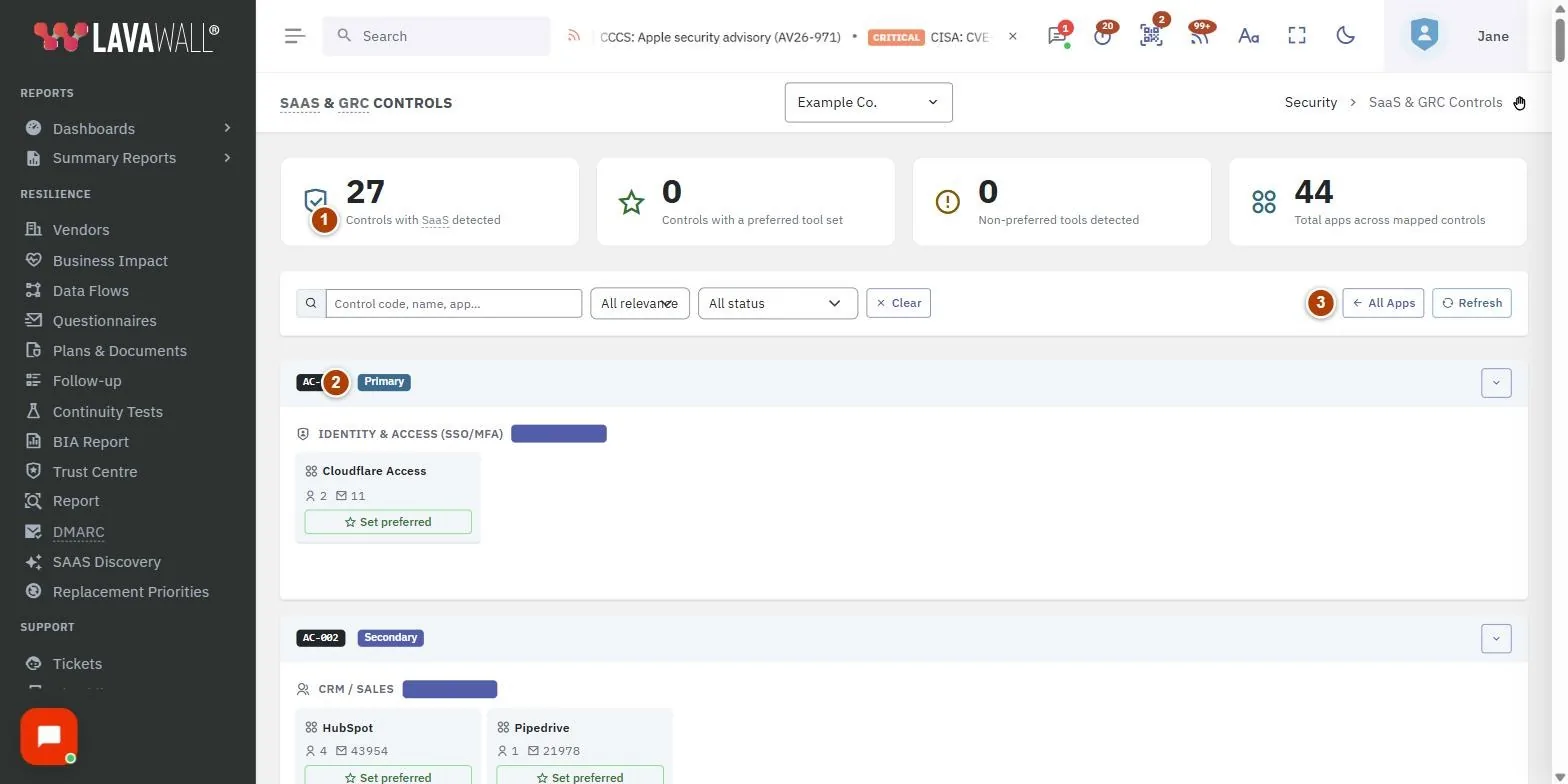Click the Security breadcrumb link
Screen dimensions: 1568x784
(x=1310, y=102)
